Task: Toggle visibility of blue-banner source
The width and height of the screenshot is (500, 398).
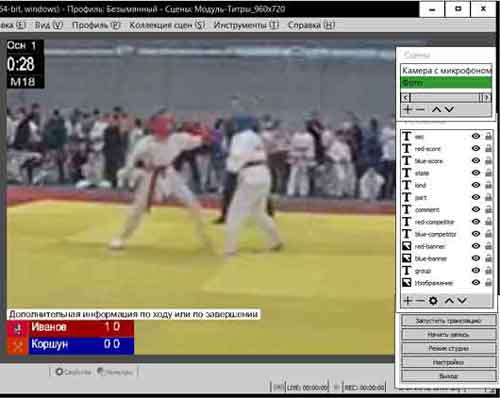Action: [x=476, y=258]
